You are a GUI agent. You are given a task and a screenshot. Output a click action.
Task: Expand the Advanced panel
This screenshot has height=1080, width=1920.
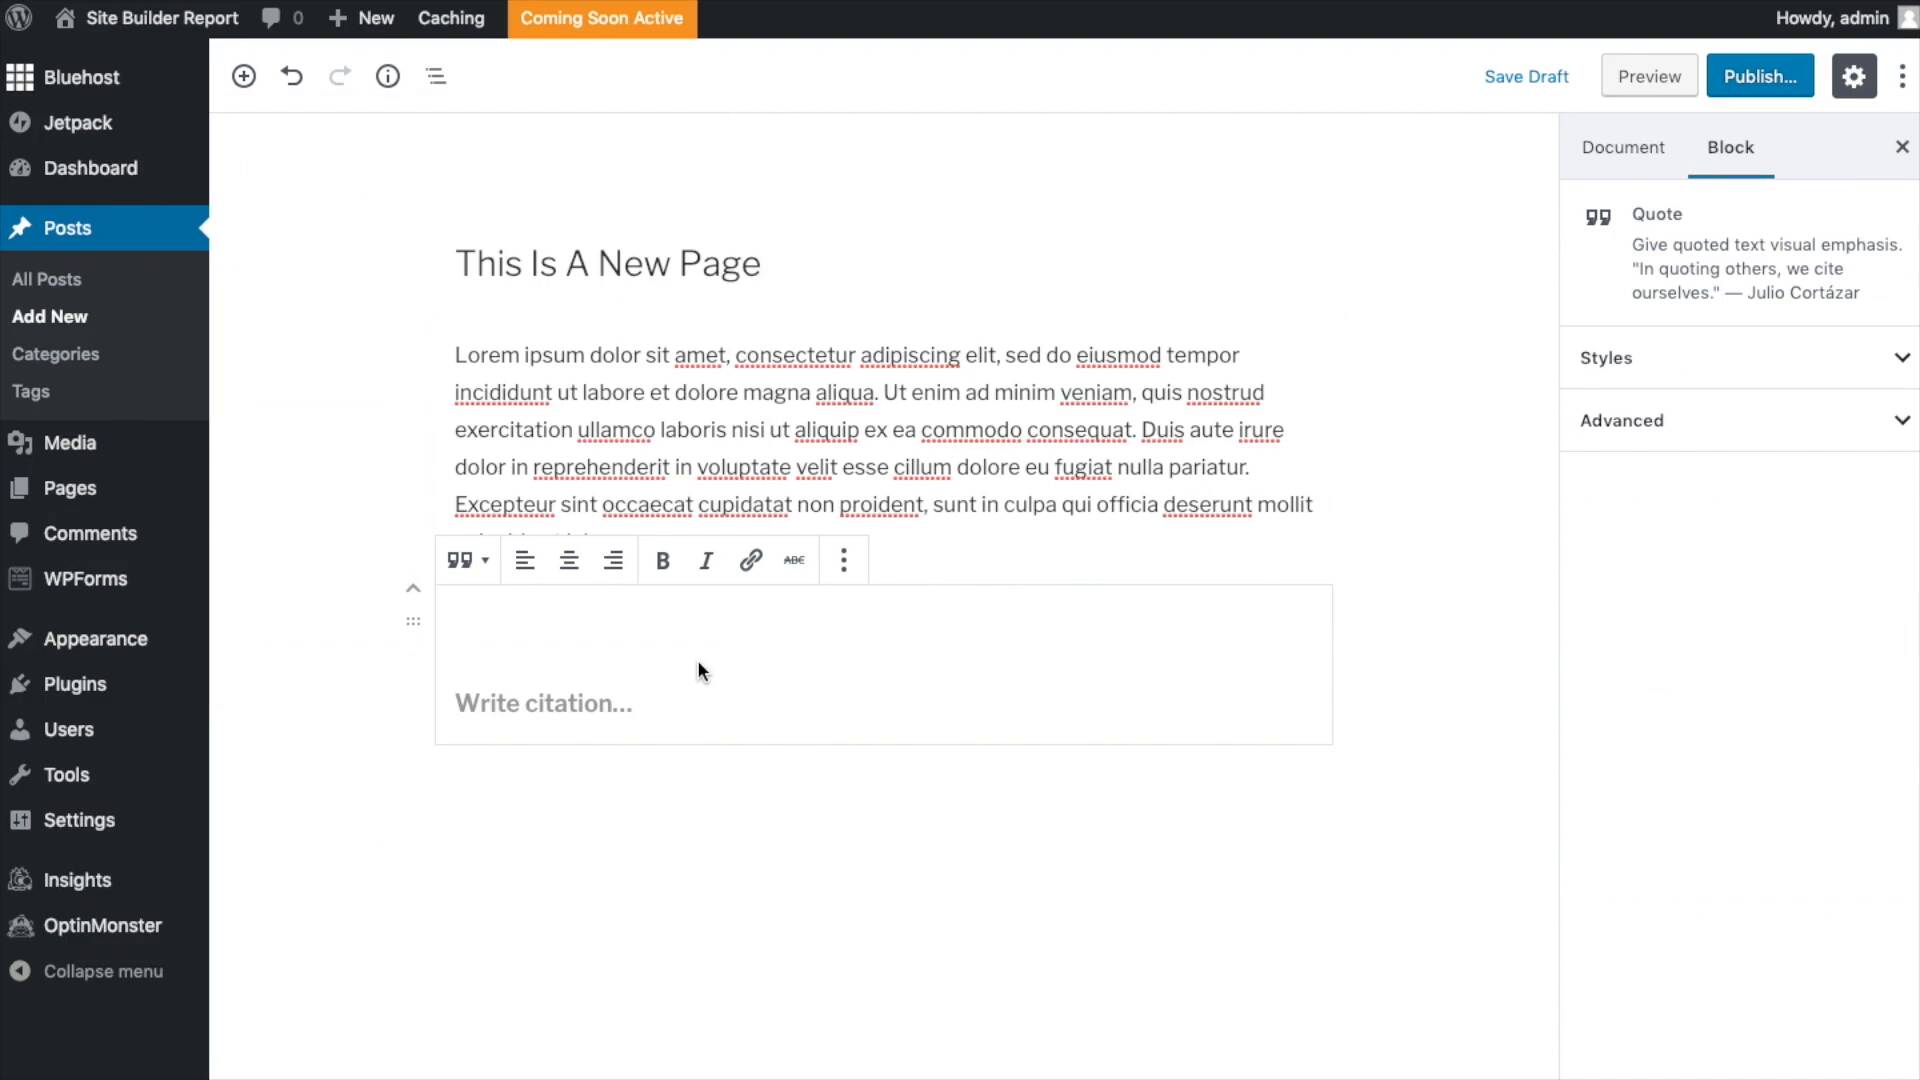tap(1739, 421)
